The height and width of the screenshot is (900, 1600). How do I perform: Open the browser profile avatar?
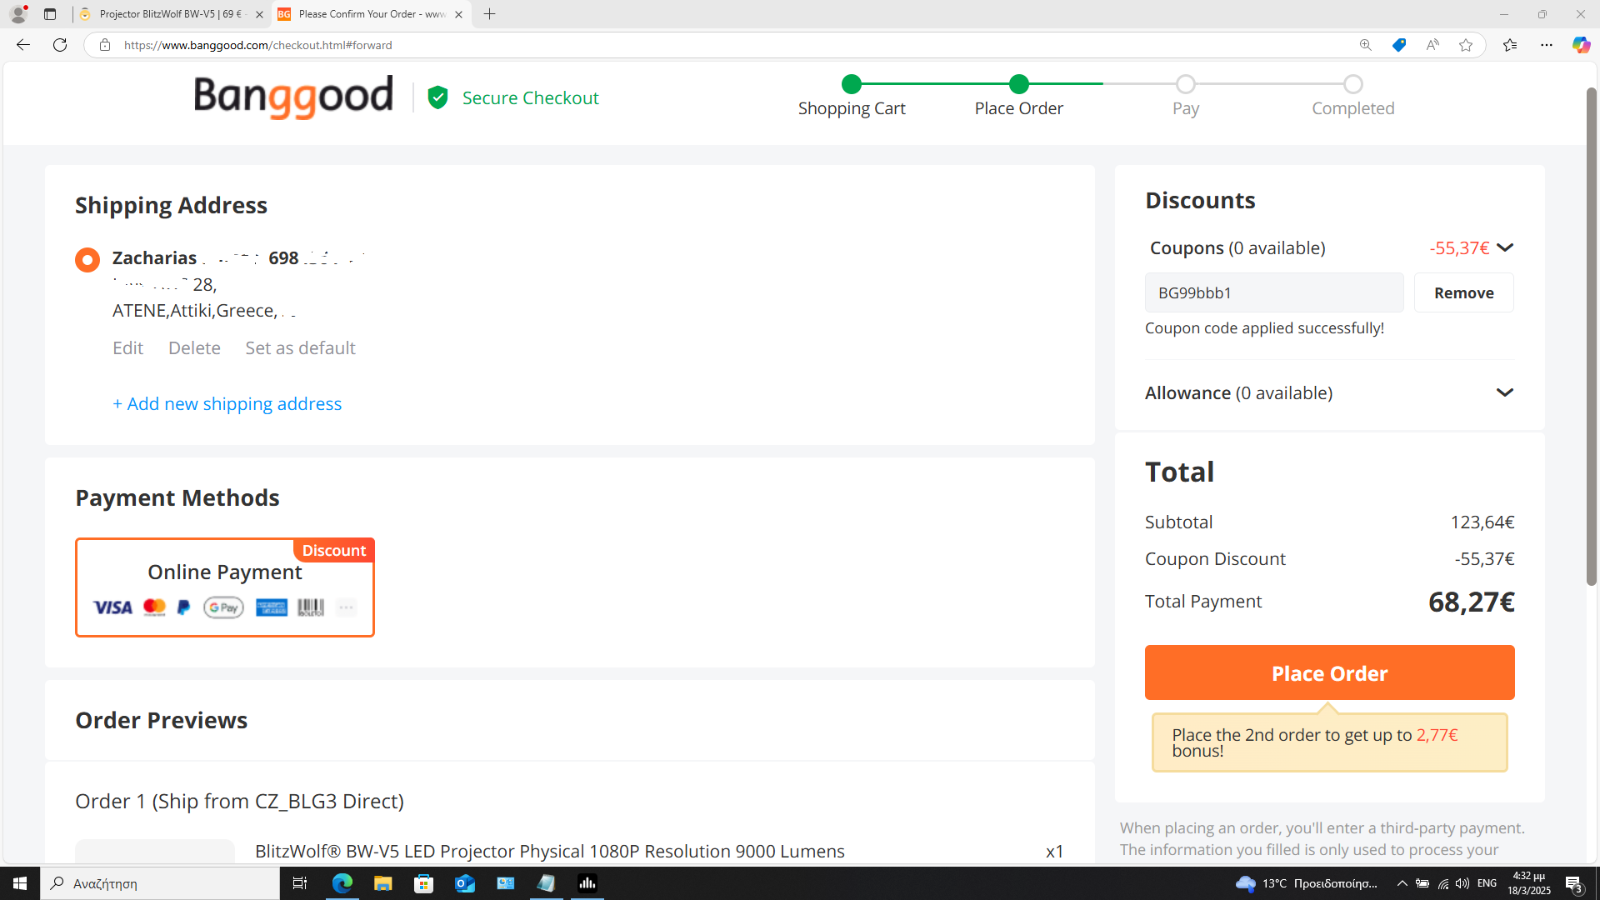click(x=18, y=14)
